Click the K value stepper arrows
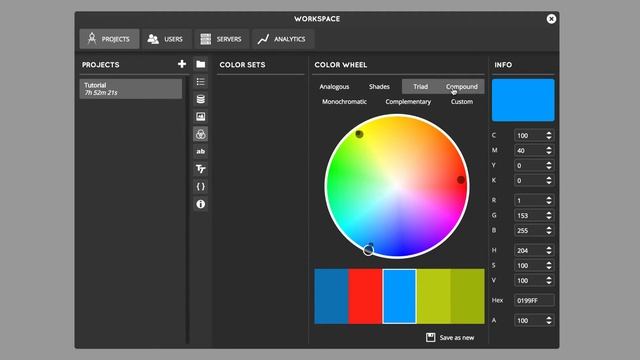The height and width of the screenshot is (360, 640). pyautogui.click(x=549, y=180)
